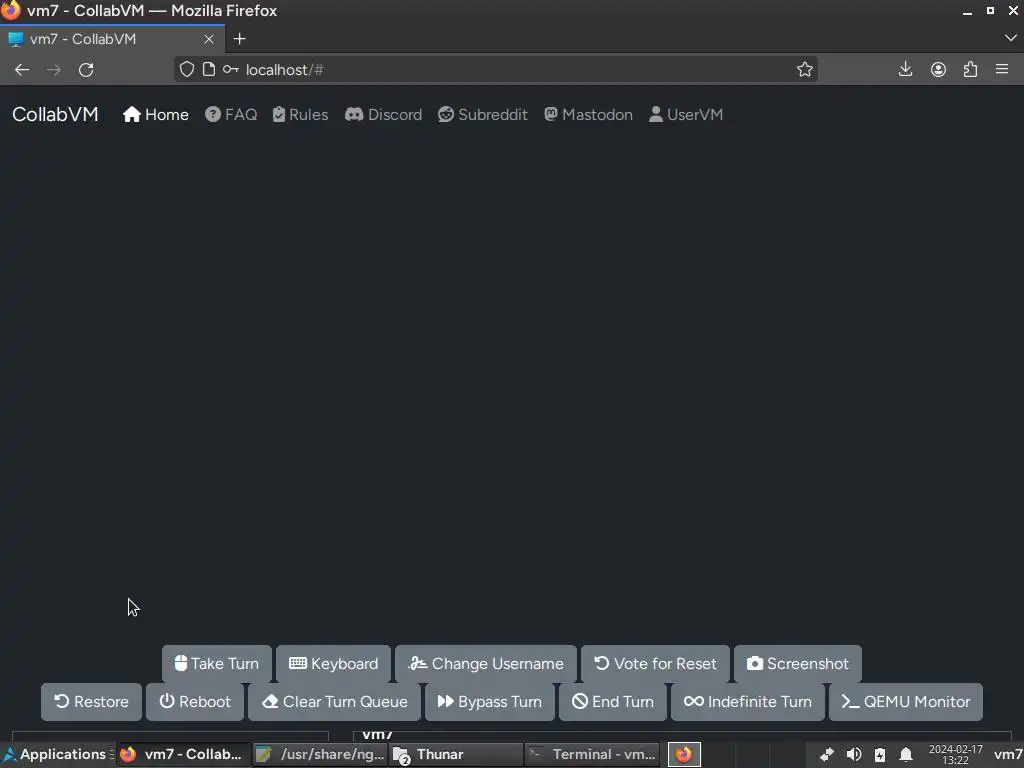Open the shield tracking protection icon
This screenshot has width=1024, height=768.
click(187, 69)
